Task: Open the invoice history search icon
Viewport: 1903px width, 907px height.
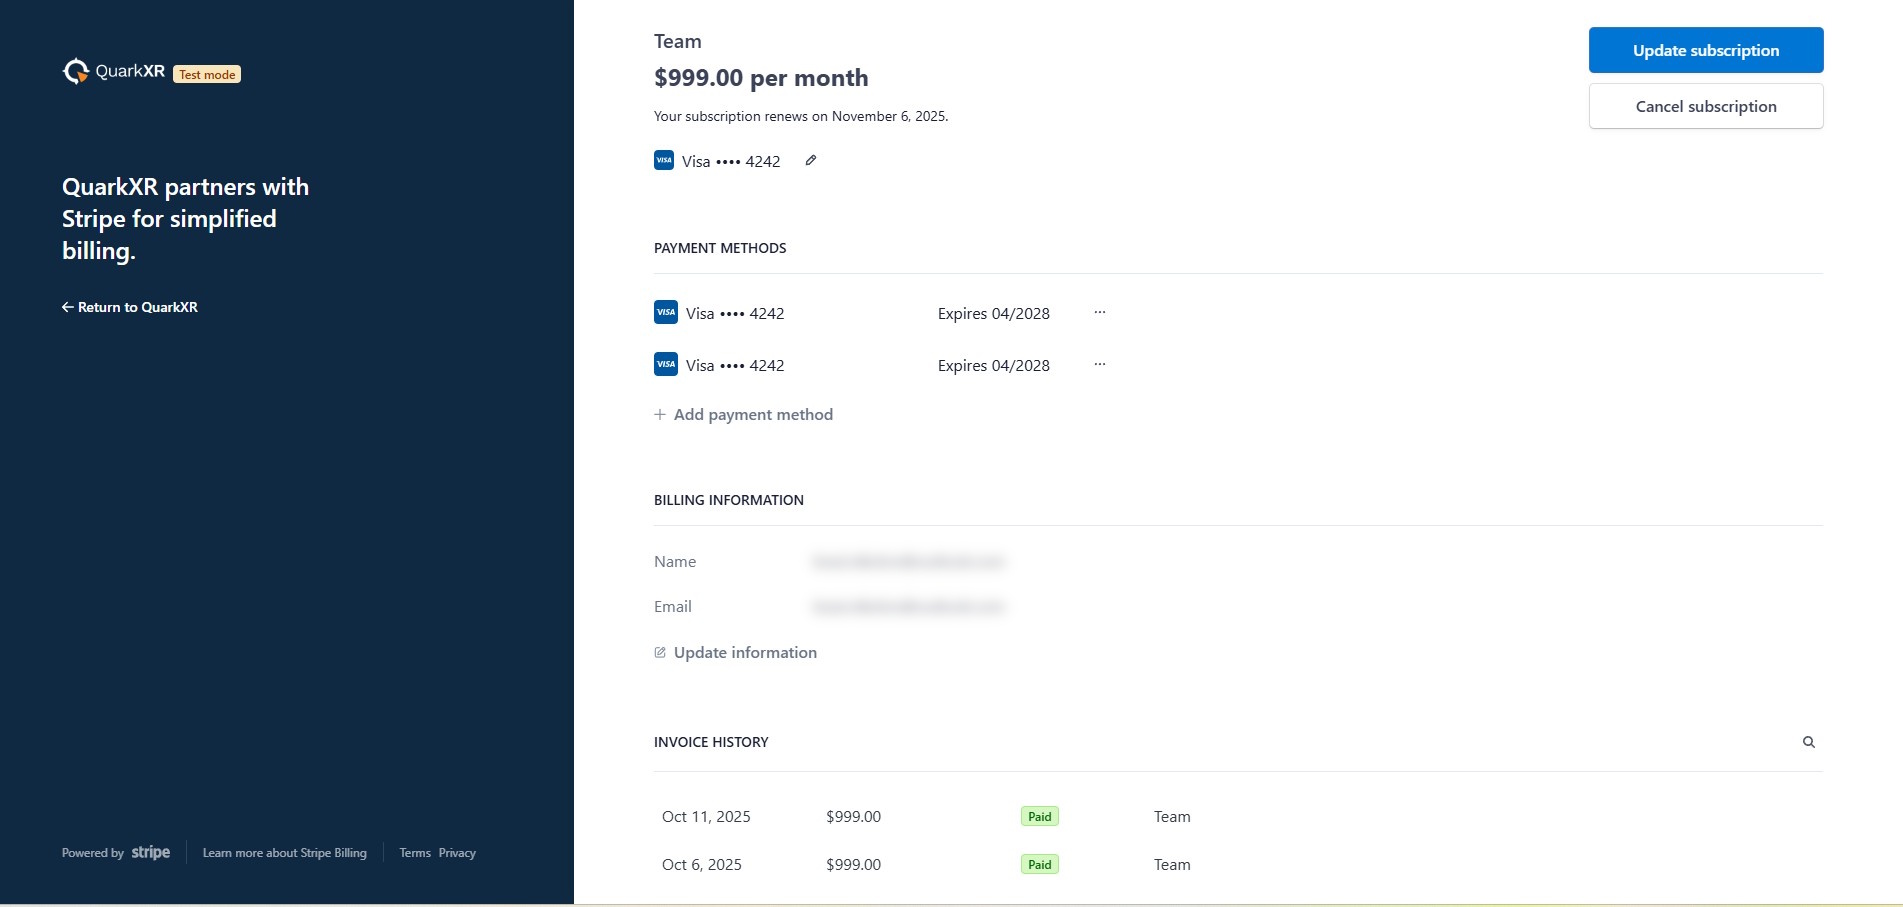Action: [x=1809, y=742]
